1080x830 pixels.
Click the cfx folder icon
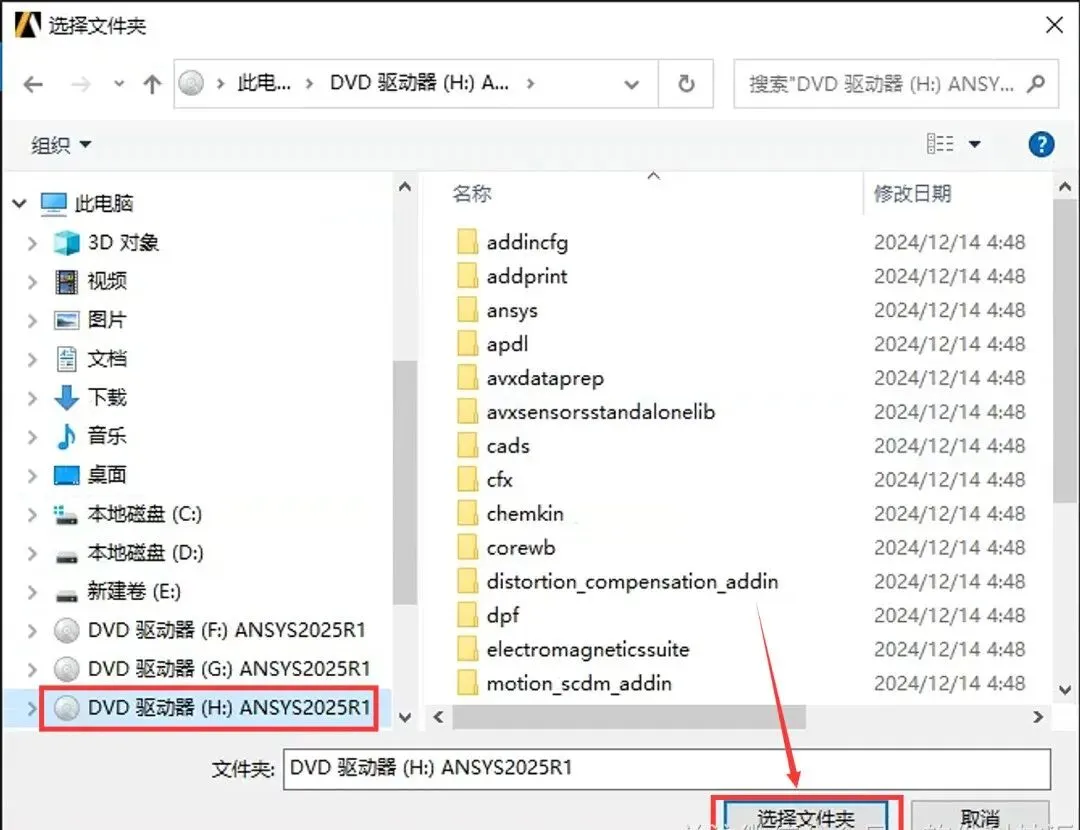[467, 479]
